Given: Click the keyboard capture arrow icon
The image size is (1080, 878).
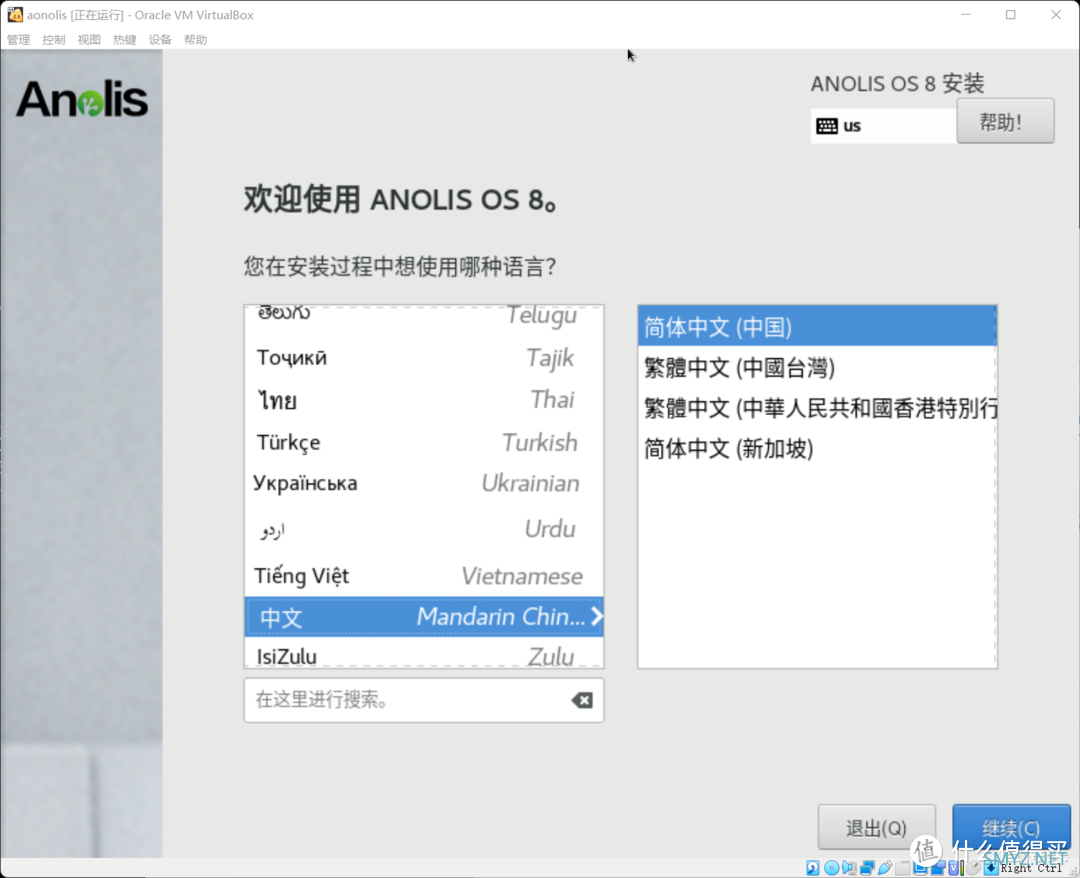Looking at the screenshot, I should point(991,868).
